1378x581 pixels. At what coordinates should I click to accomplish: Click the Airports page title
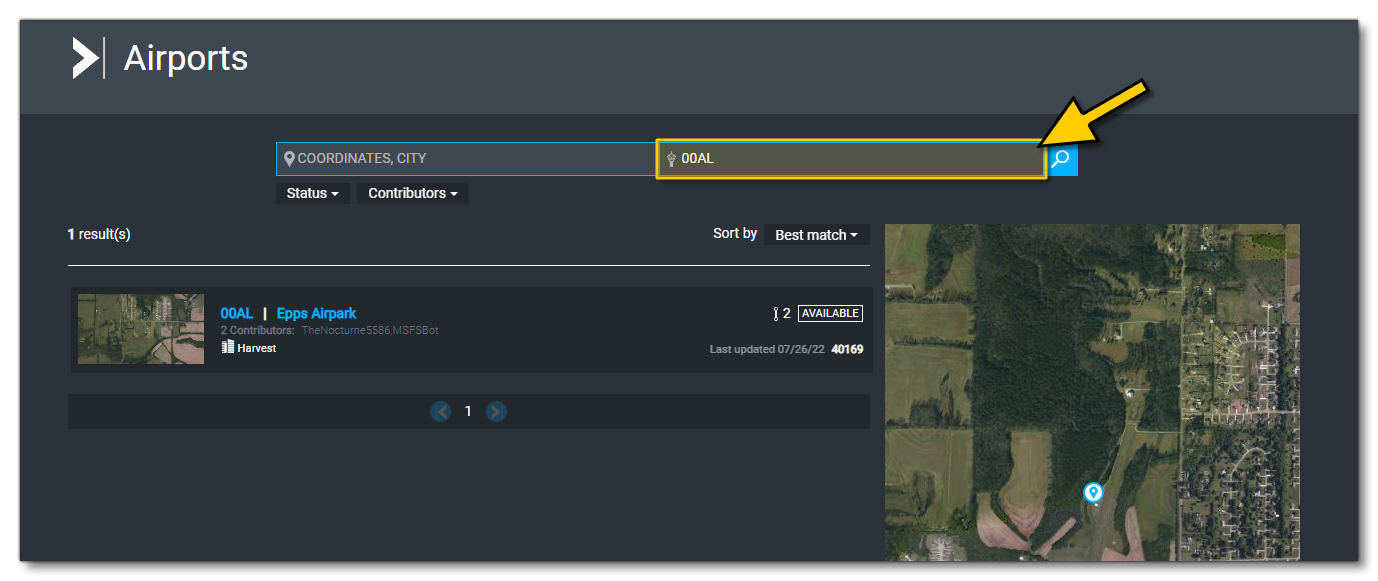click(x=185, y=58)
